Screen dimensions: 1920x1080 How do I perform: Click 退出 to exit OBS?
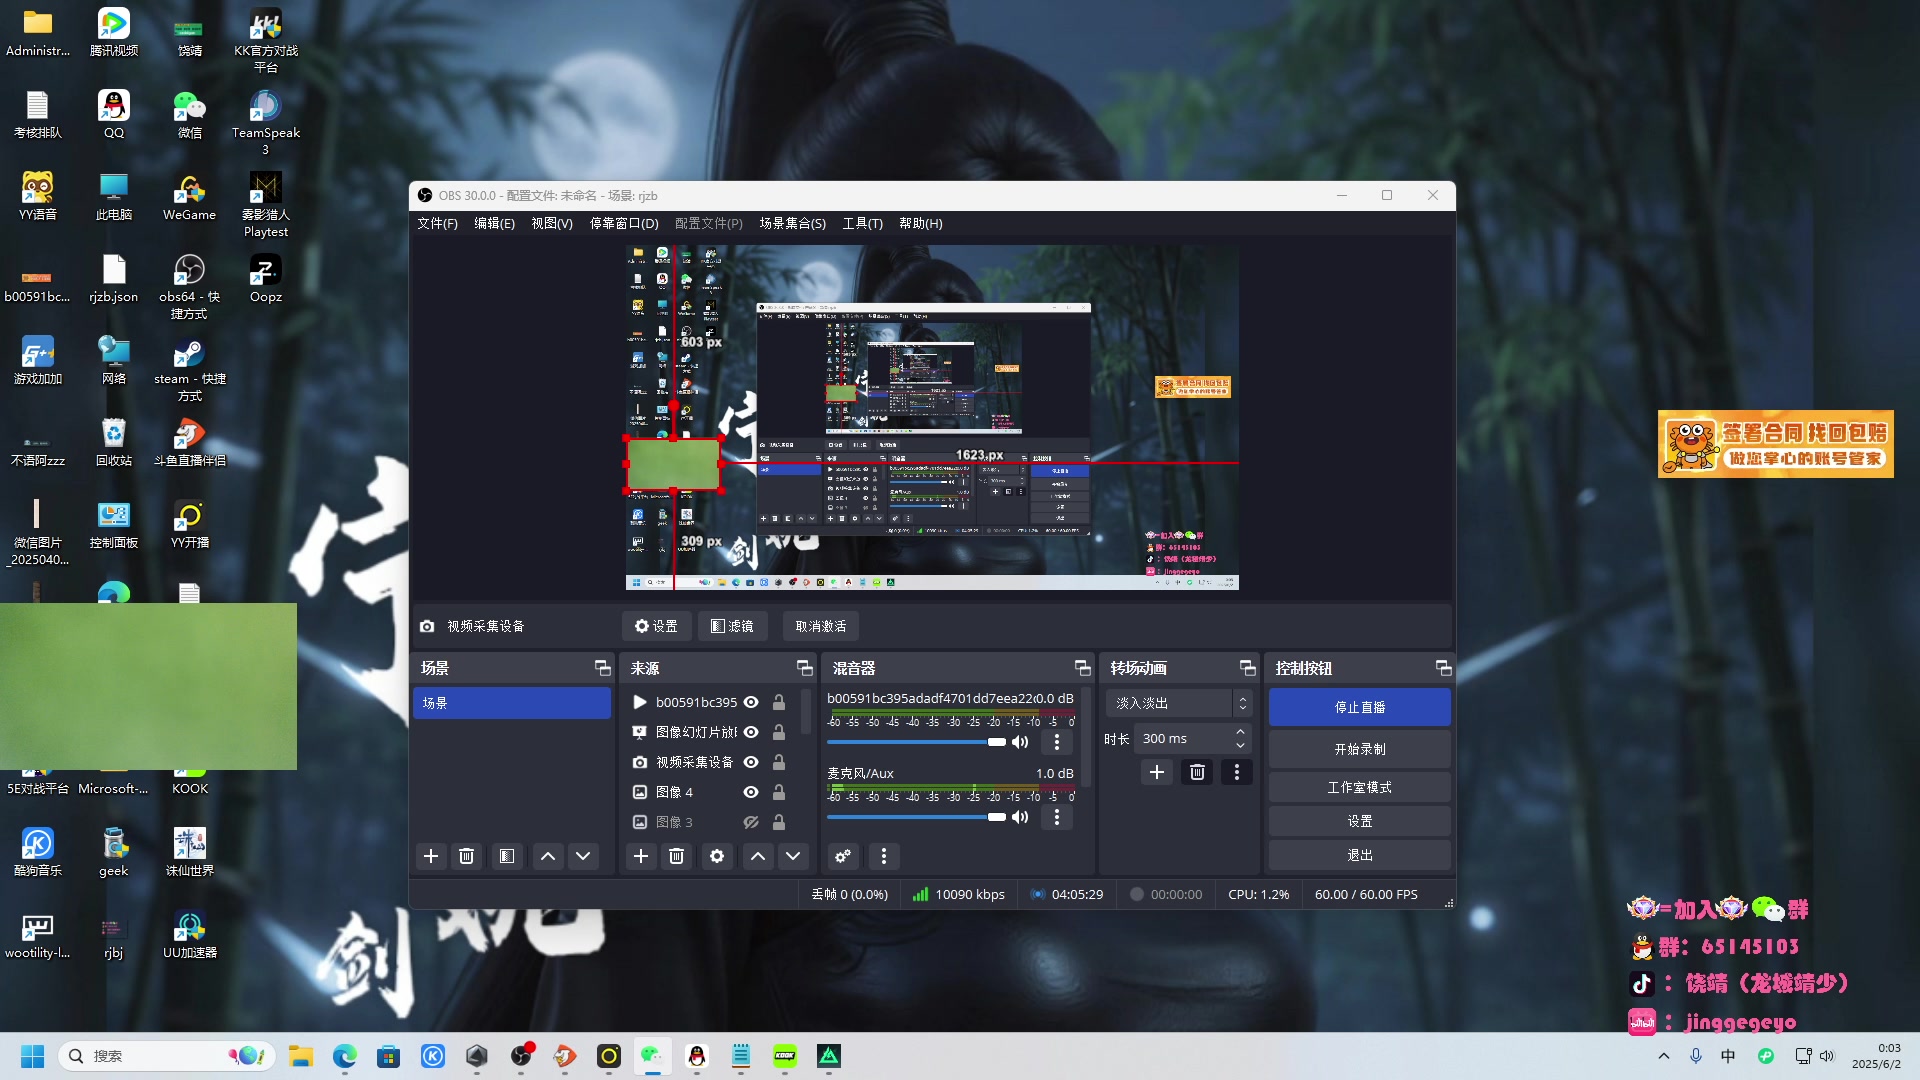pos(1360,855)
